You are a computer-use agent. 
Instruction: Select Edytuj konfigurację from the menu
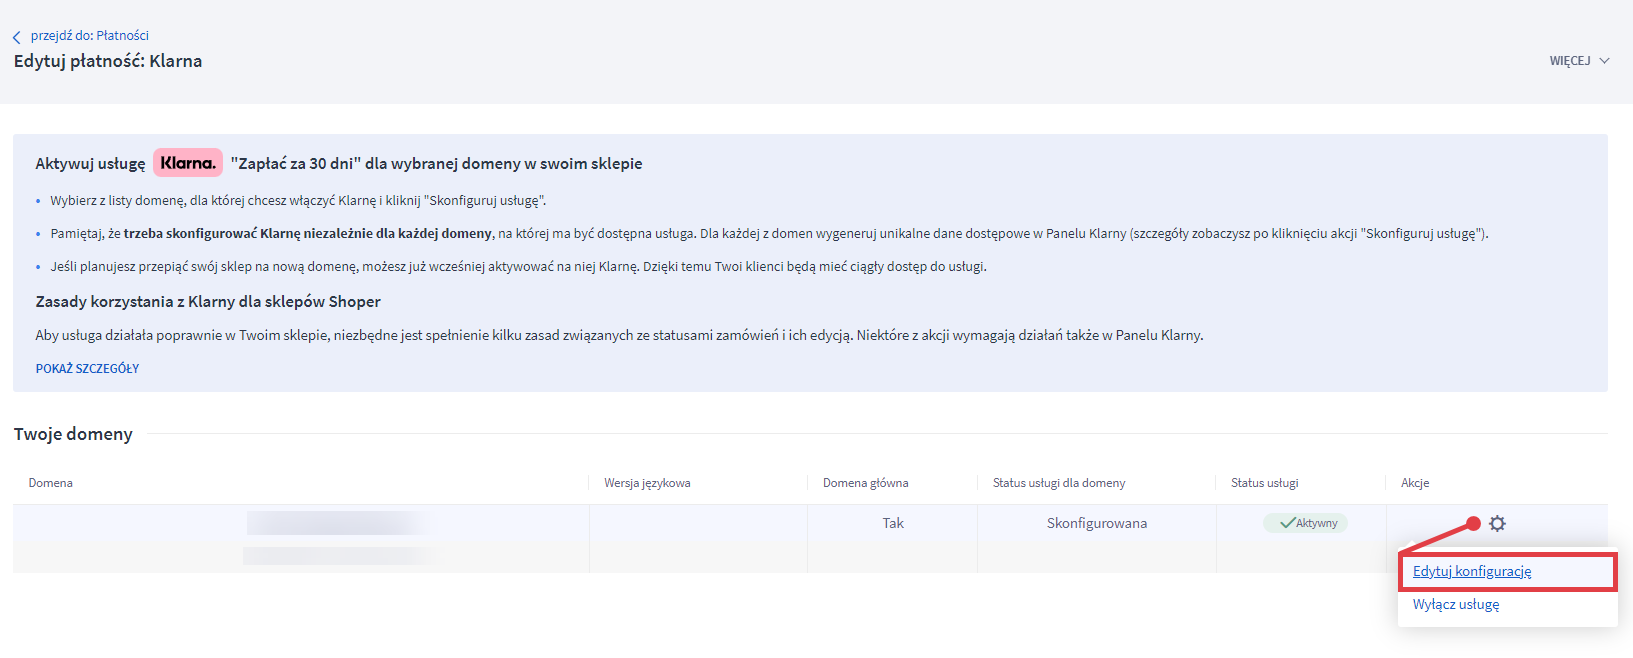[x=1472, y=571]
